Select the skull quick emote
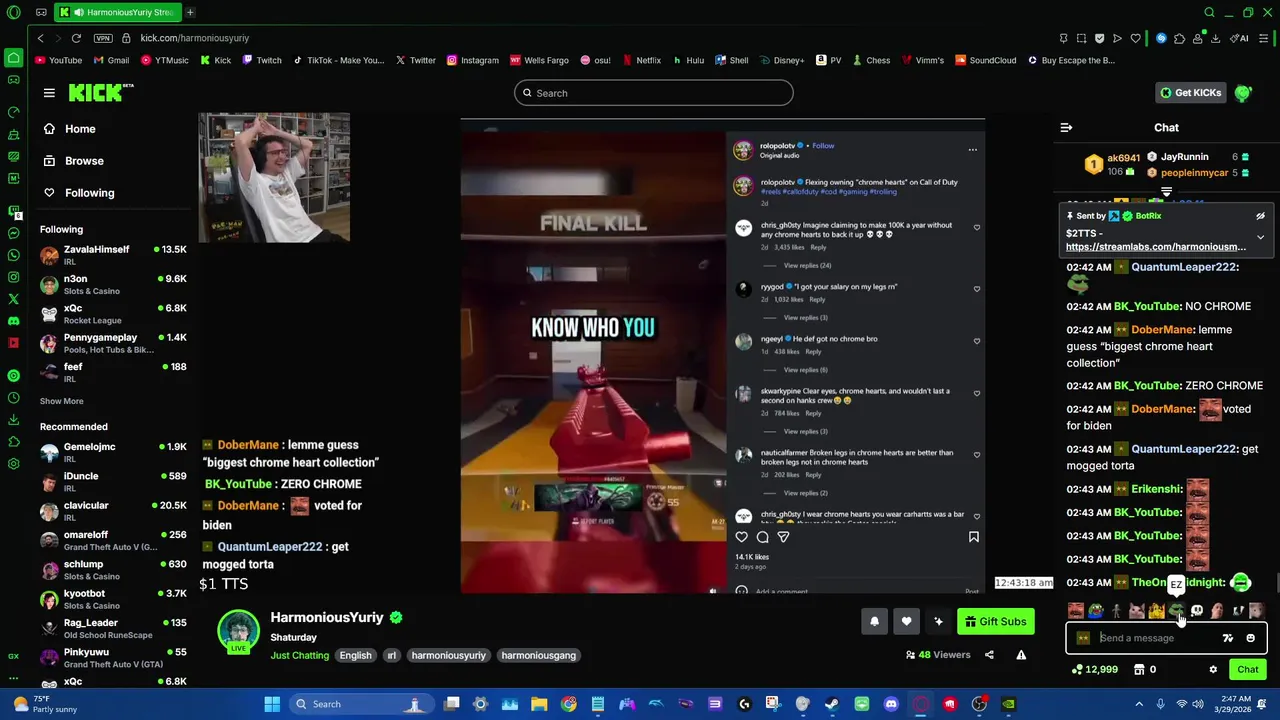This screenshot has width=1280, height=720. point(1197,610)
